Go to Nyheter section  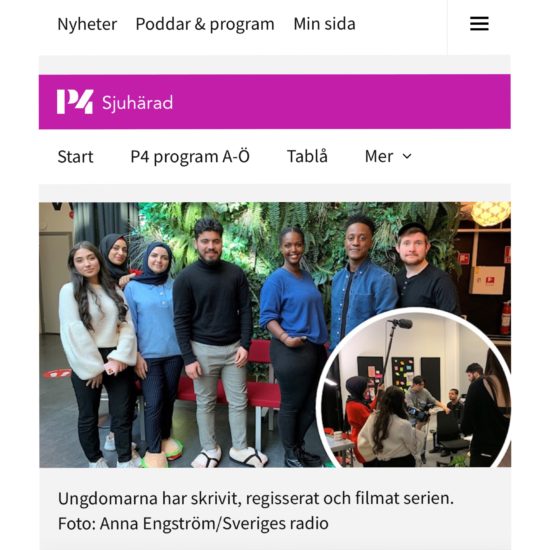[87, 24]
